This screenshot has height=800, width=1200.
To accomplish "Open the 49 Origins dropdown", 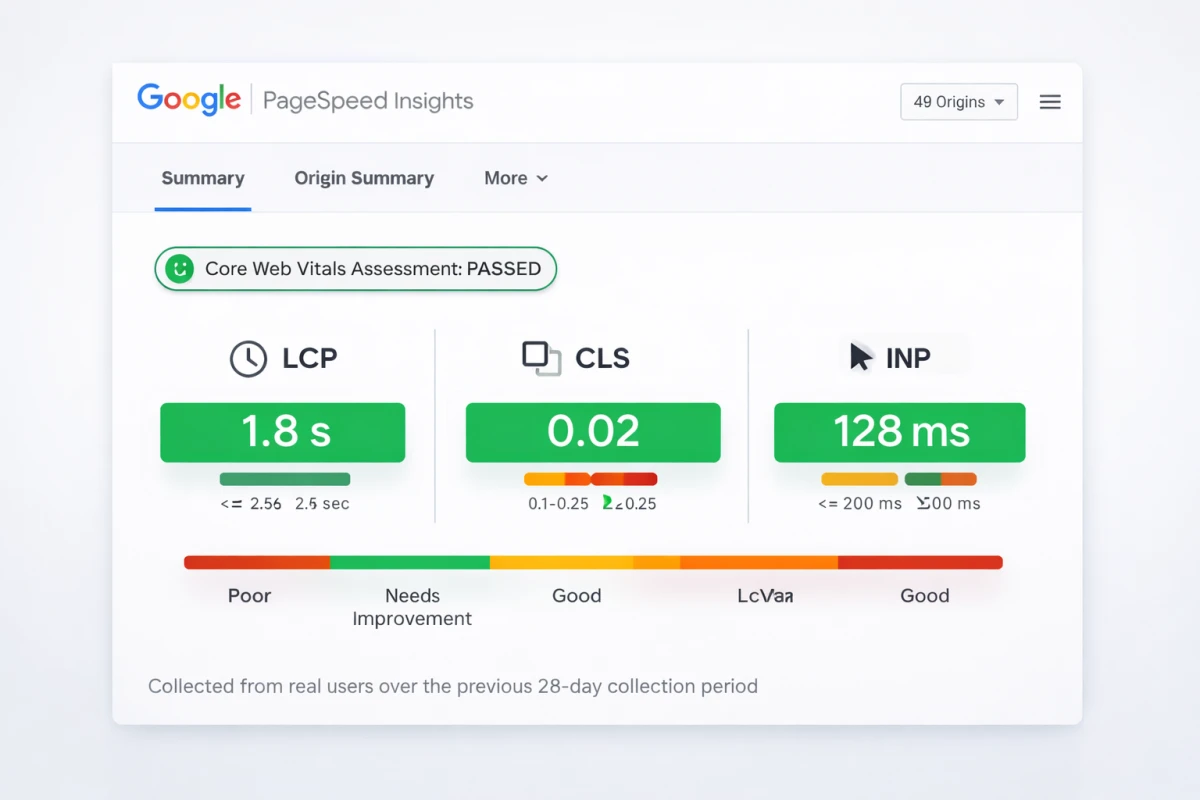I will (957, 101).
